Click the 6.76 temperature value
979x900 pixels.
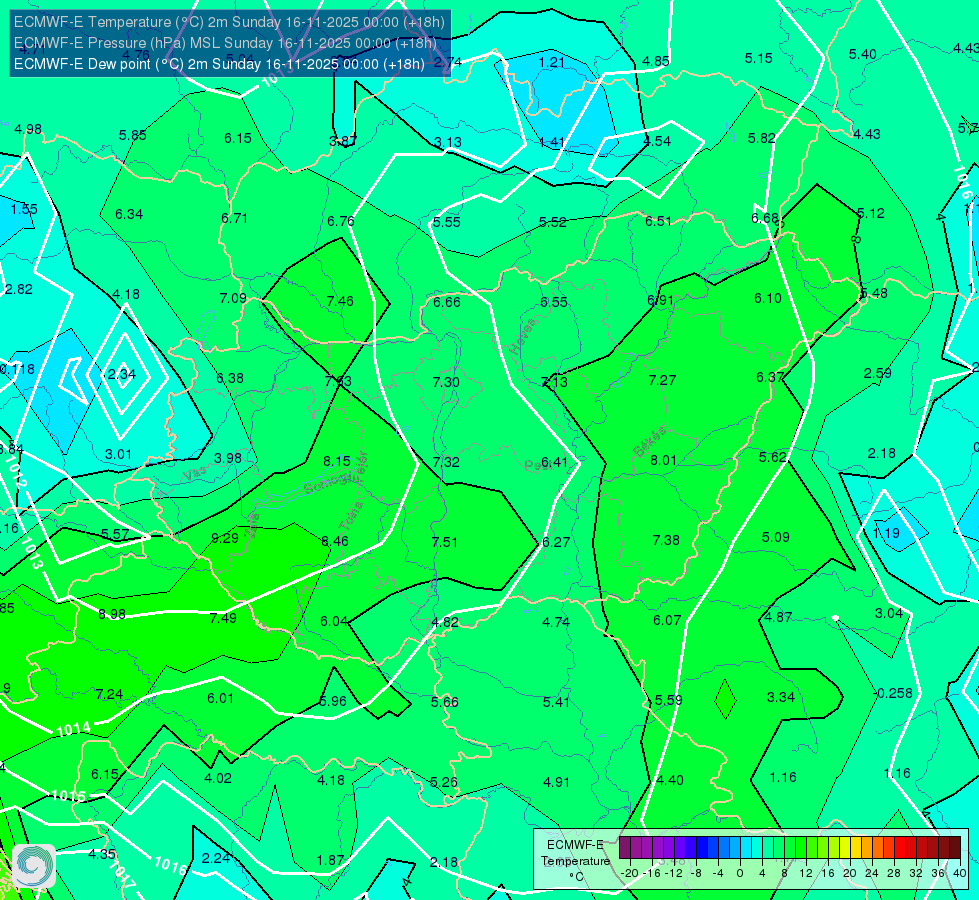tap(341, 221)
